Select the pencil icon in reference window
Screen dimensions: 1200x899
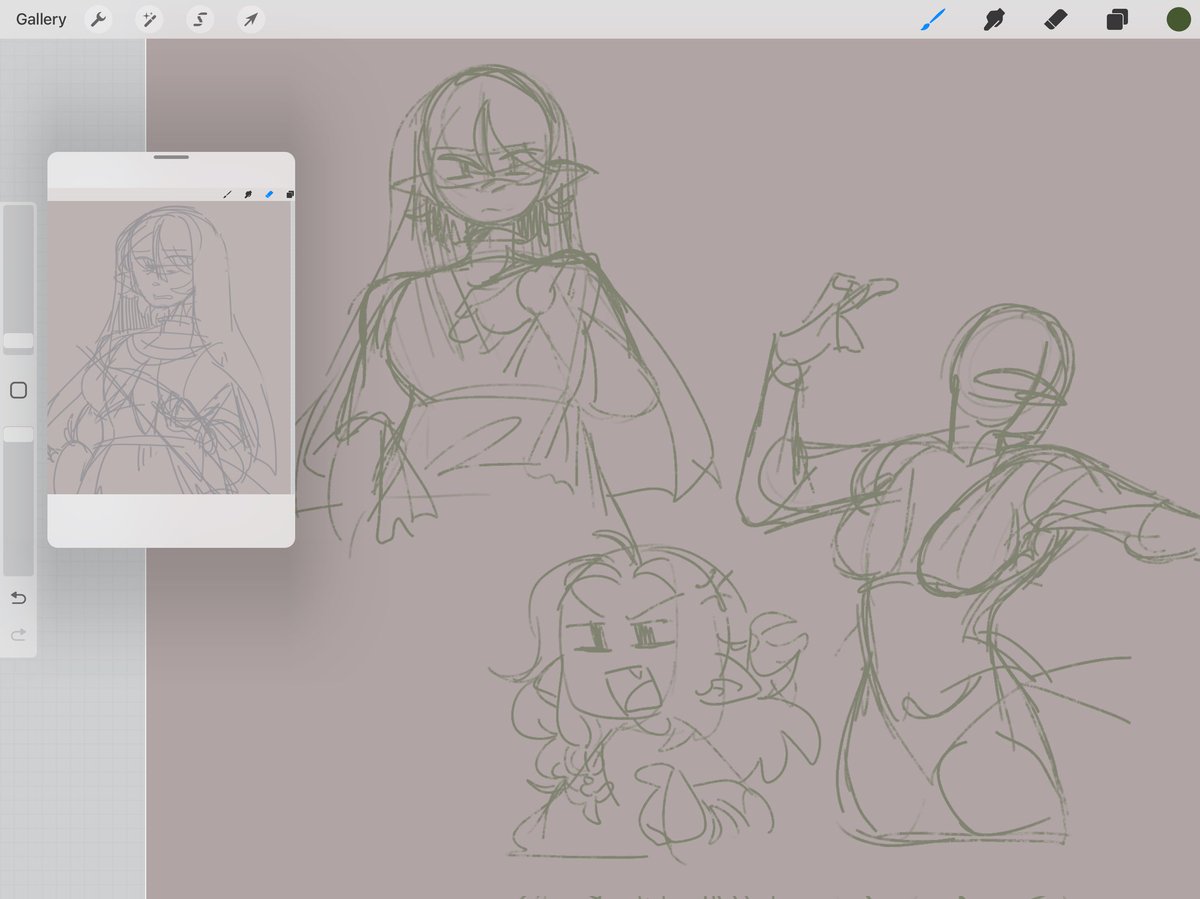pos(227,194)
